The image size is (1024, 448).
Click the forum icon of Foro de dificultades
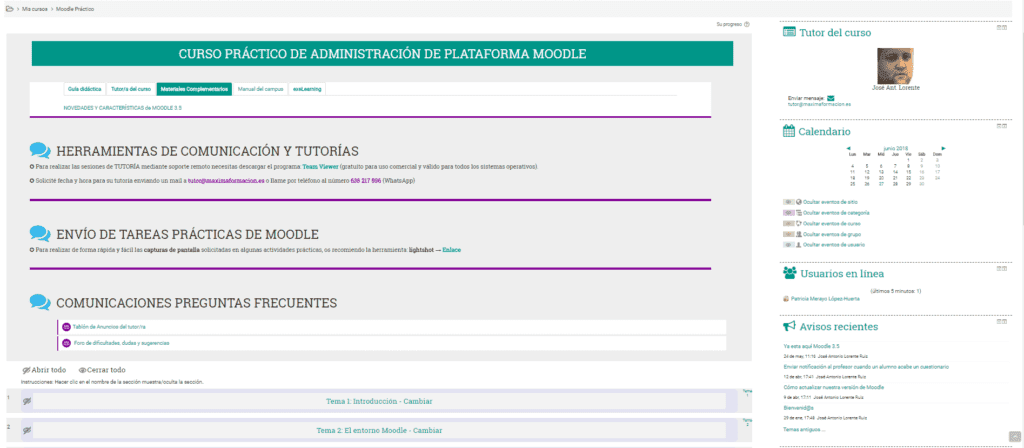point(66,343)
